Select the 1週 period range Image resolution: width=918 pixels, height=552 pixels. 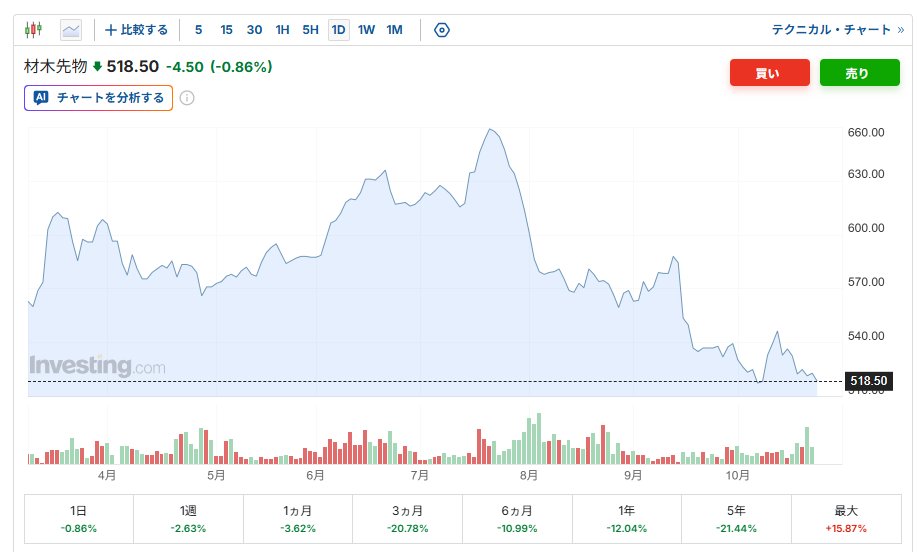coord(188,519)
